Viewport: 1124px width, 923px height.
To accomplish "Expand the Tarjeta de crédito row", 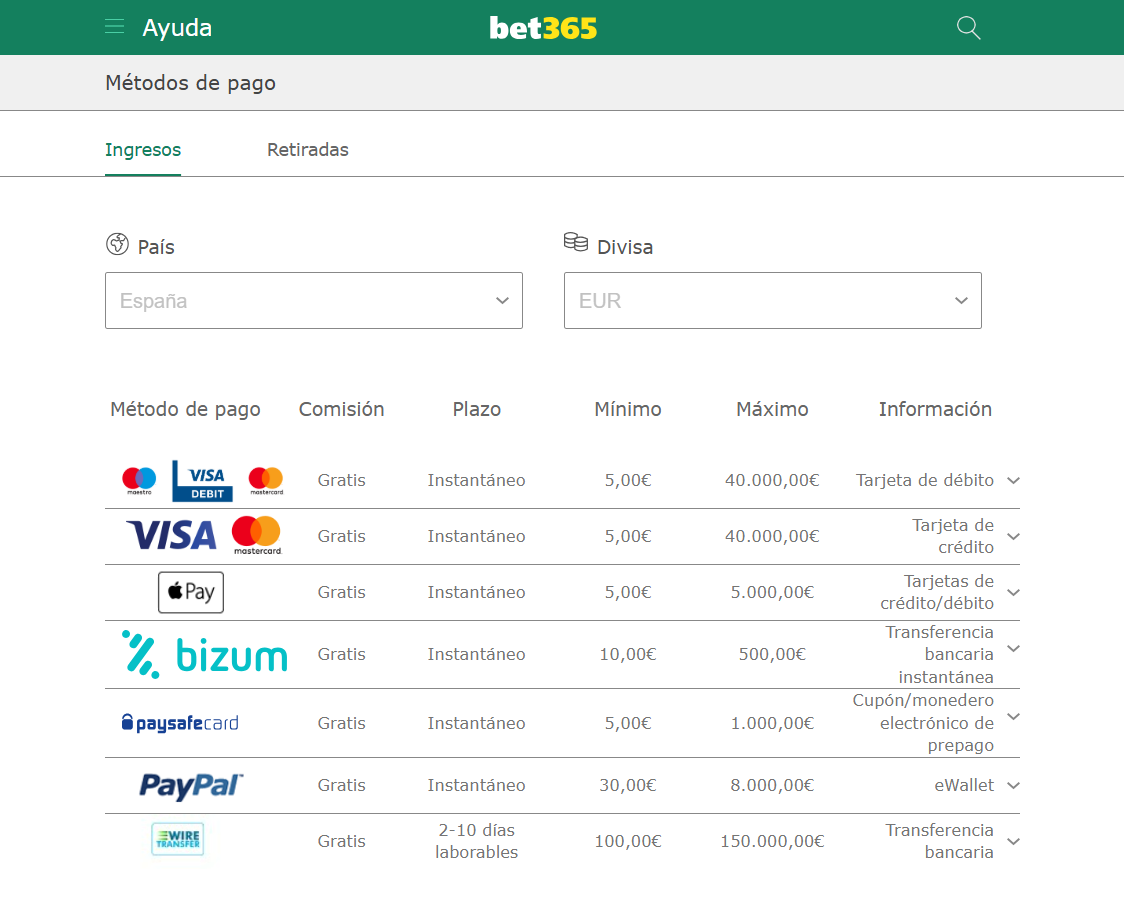I will [x=1014, y=536].
